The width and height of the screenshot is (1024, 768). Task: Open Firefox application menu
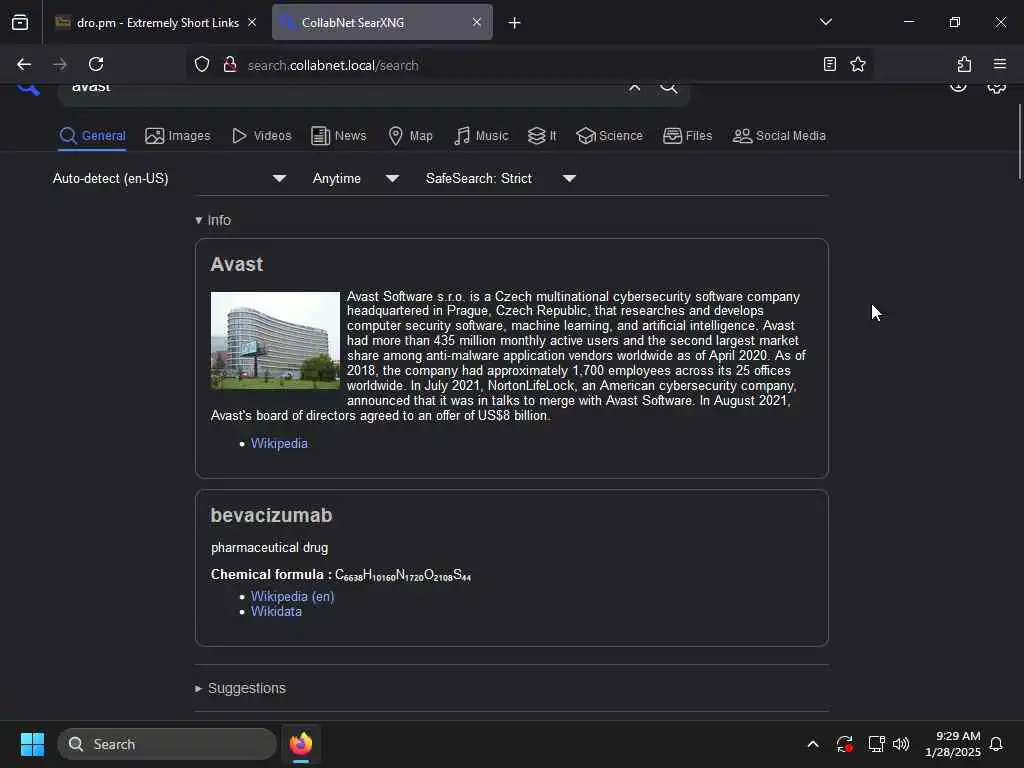tap(999, 64)
